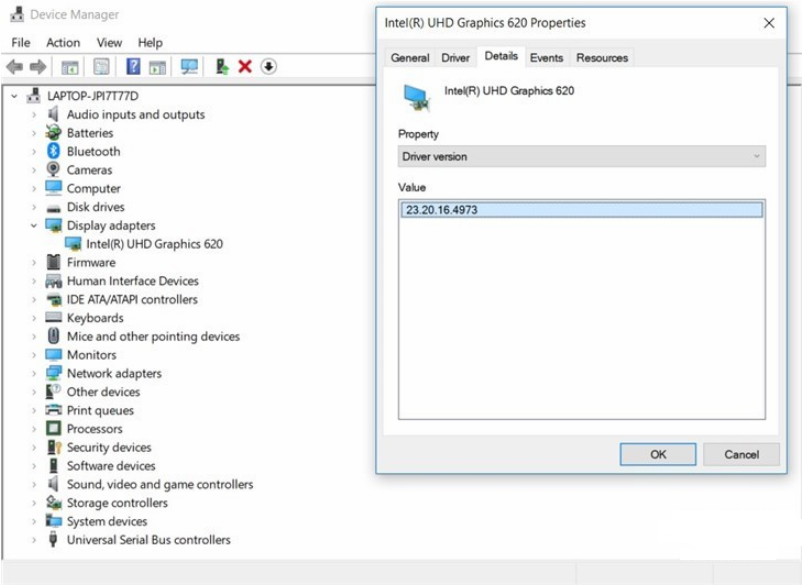Click the Back navigation arrow
Viewport: 802px width, 585px height.
14,67
